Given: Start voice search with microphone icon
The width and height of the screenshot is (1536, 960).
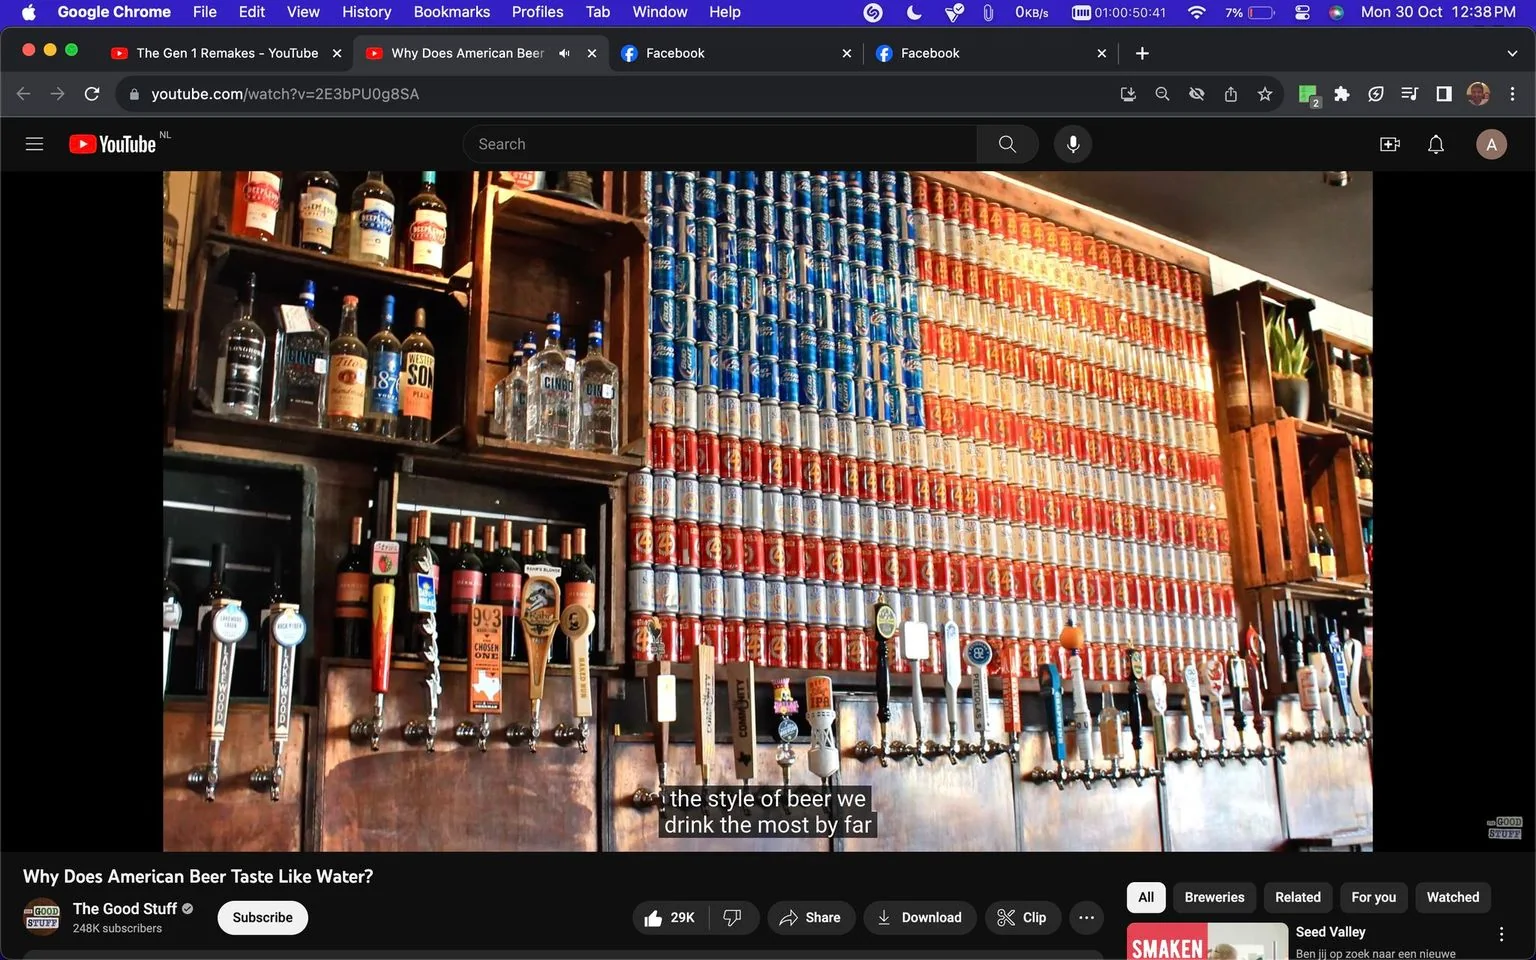Looking at the screenshot, I should (1073, 144).
